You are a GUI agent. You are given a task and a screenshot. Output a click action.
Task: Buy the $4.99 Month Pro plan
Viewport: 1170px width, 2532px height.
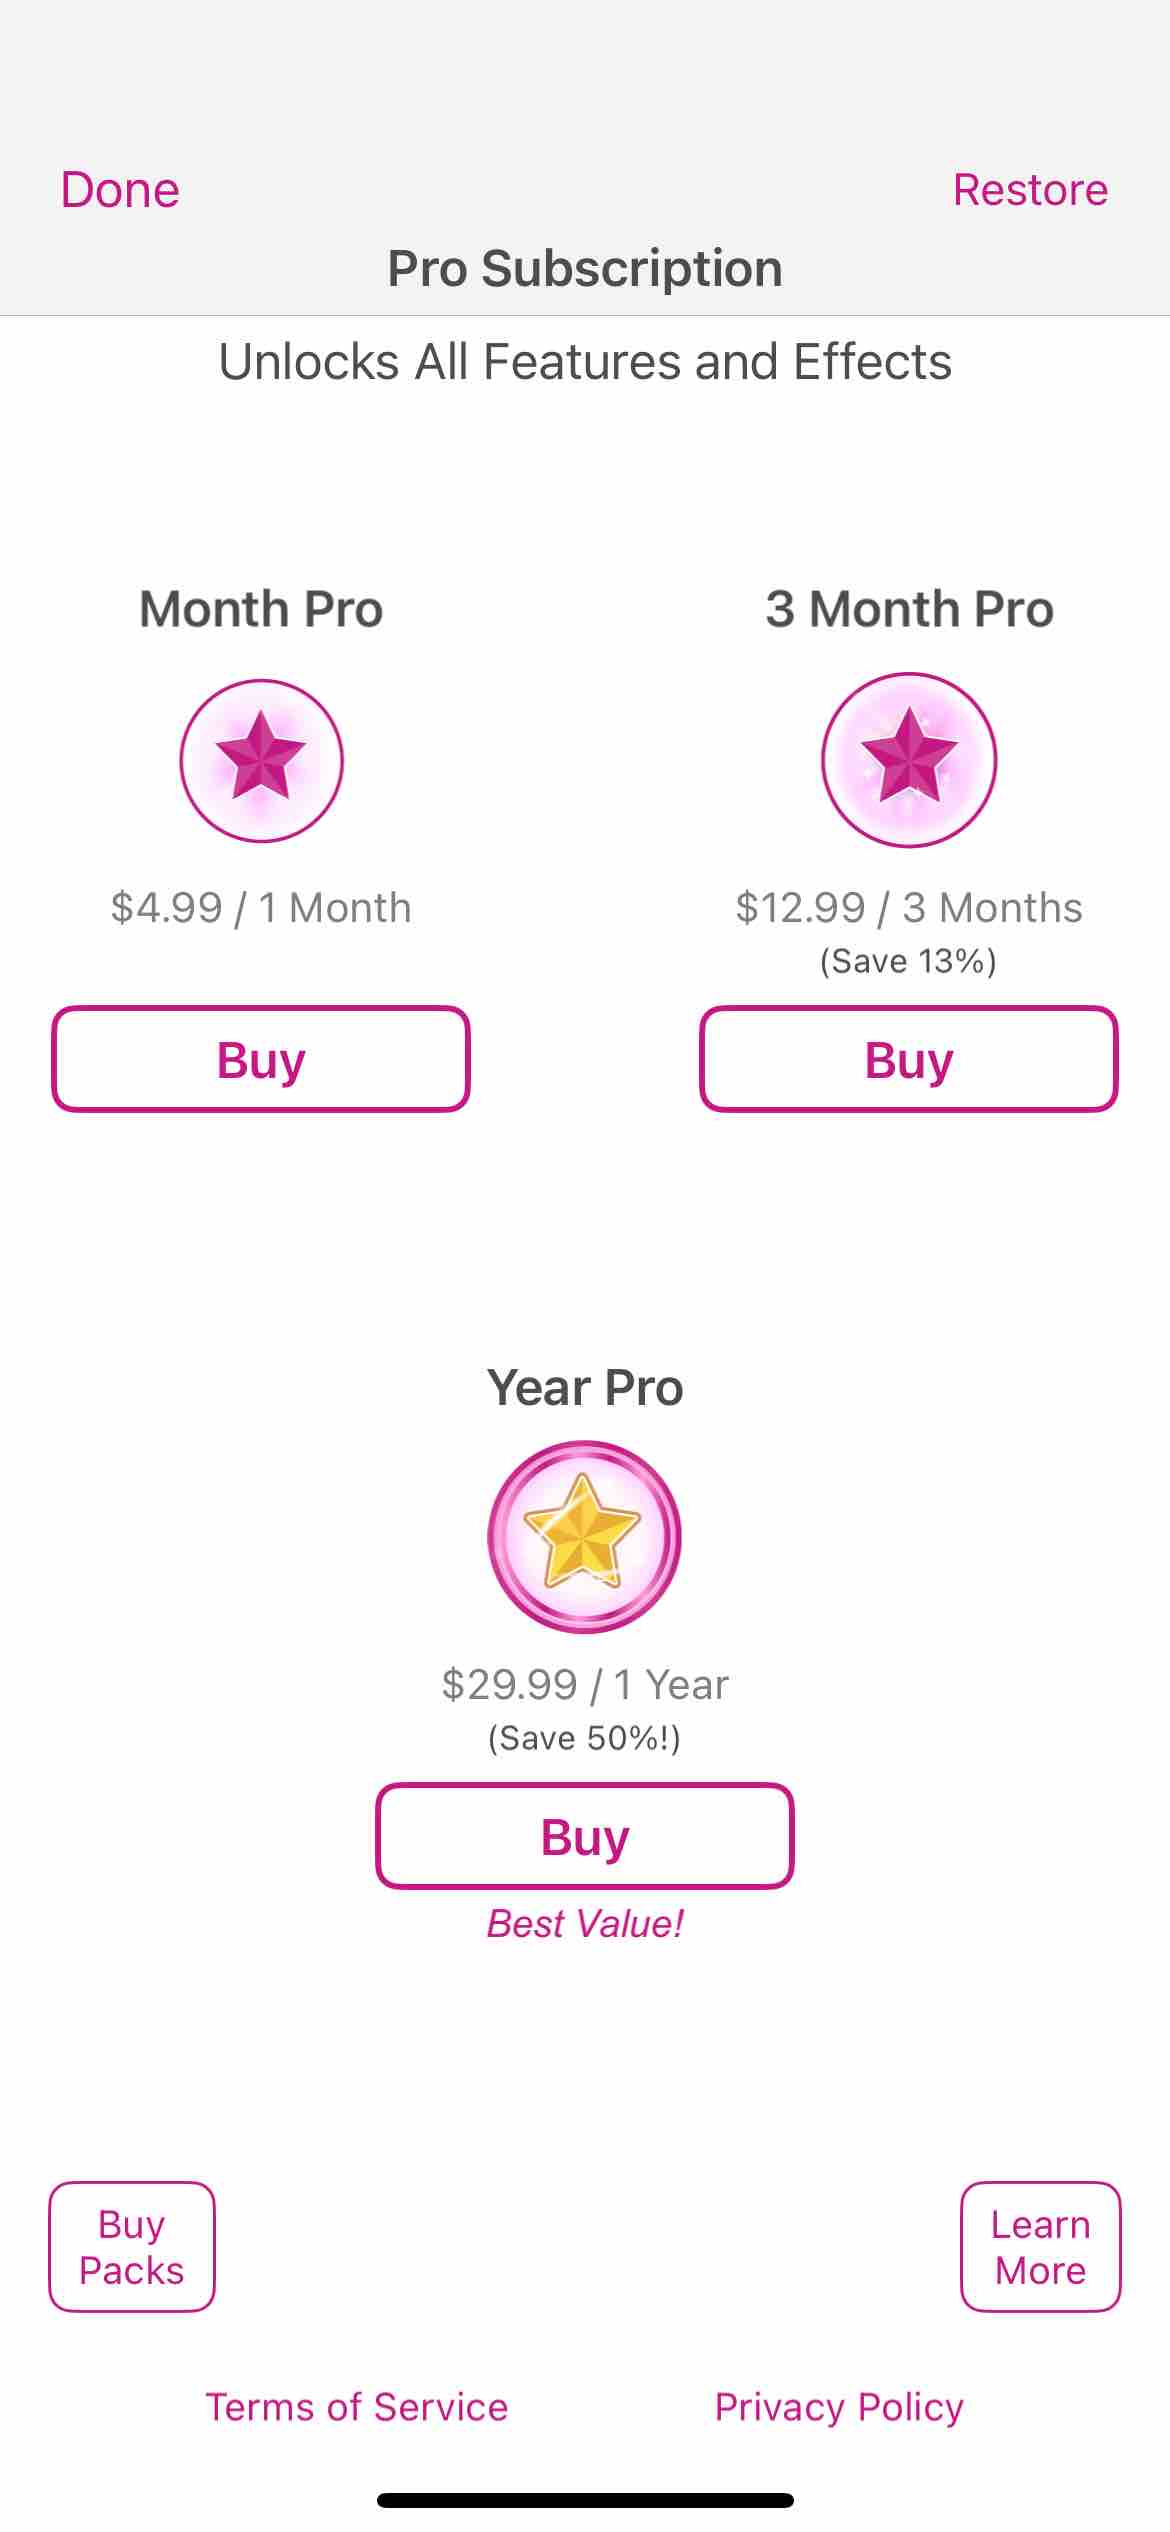point(261,1059)
